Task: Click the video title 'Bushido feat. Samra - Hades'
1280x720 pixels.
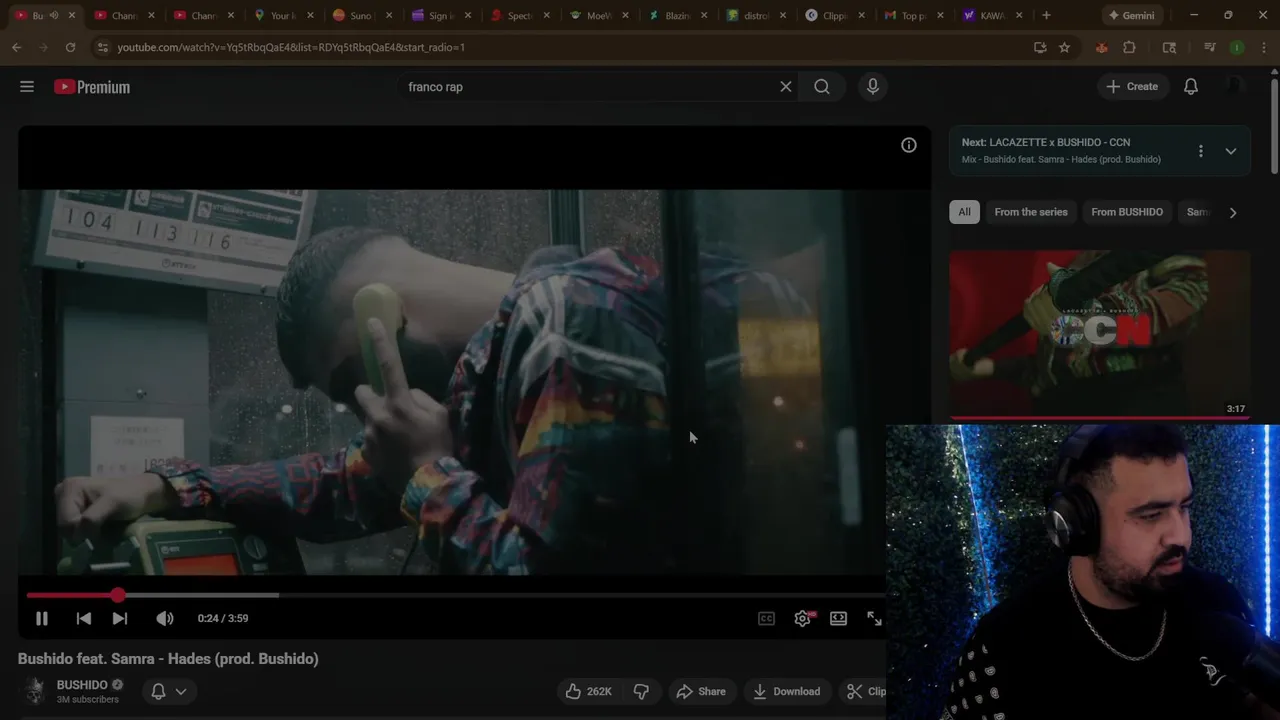Action: [168, 659]
